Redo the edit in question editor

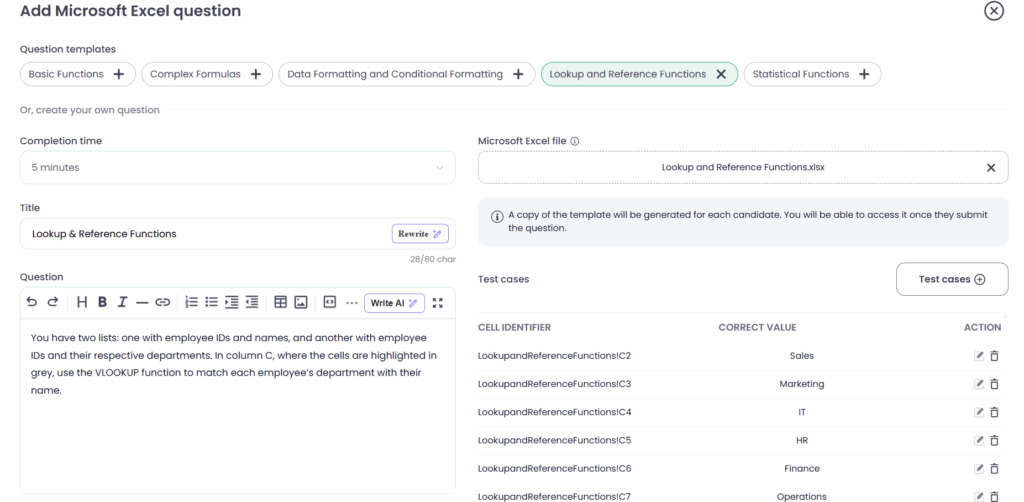pyautogui.click(x=53, y=302)
